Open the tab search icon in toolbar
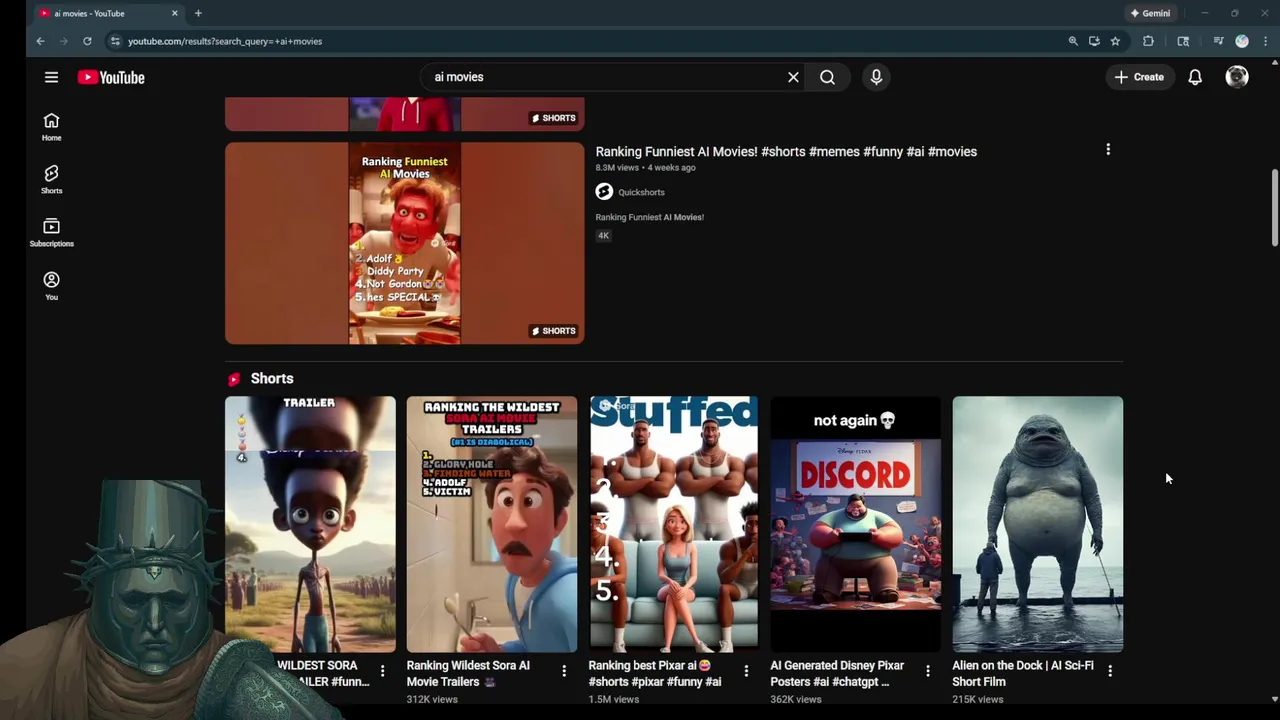The width and height of the screenshot is (1280, 720). (1183, 41)
